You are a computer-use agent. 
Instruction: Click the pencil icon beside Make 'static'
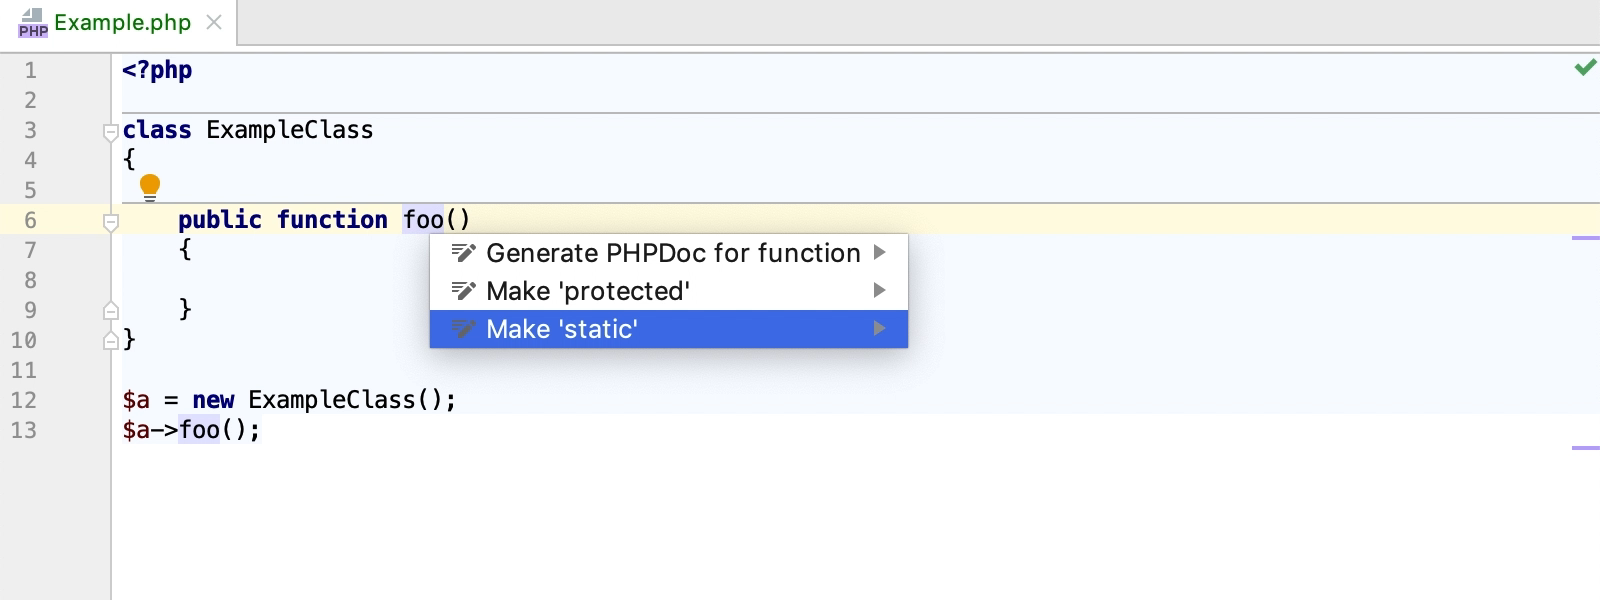[463, 329]
